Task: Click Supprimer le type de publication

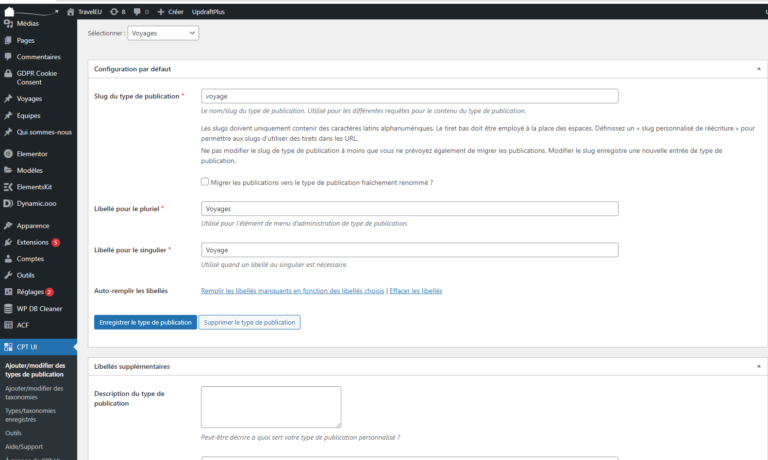Action: coord(250,323)
